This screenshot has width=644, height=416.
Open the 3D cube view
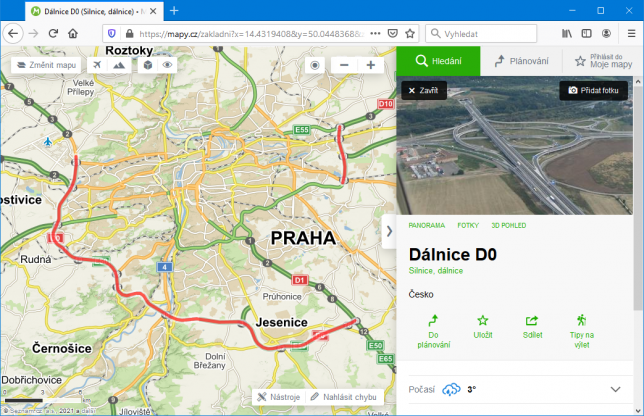(x=146, y=65)
